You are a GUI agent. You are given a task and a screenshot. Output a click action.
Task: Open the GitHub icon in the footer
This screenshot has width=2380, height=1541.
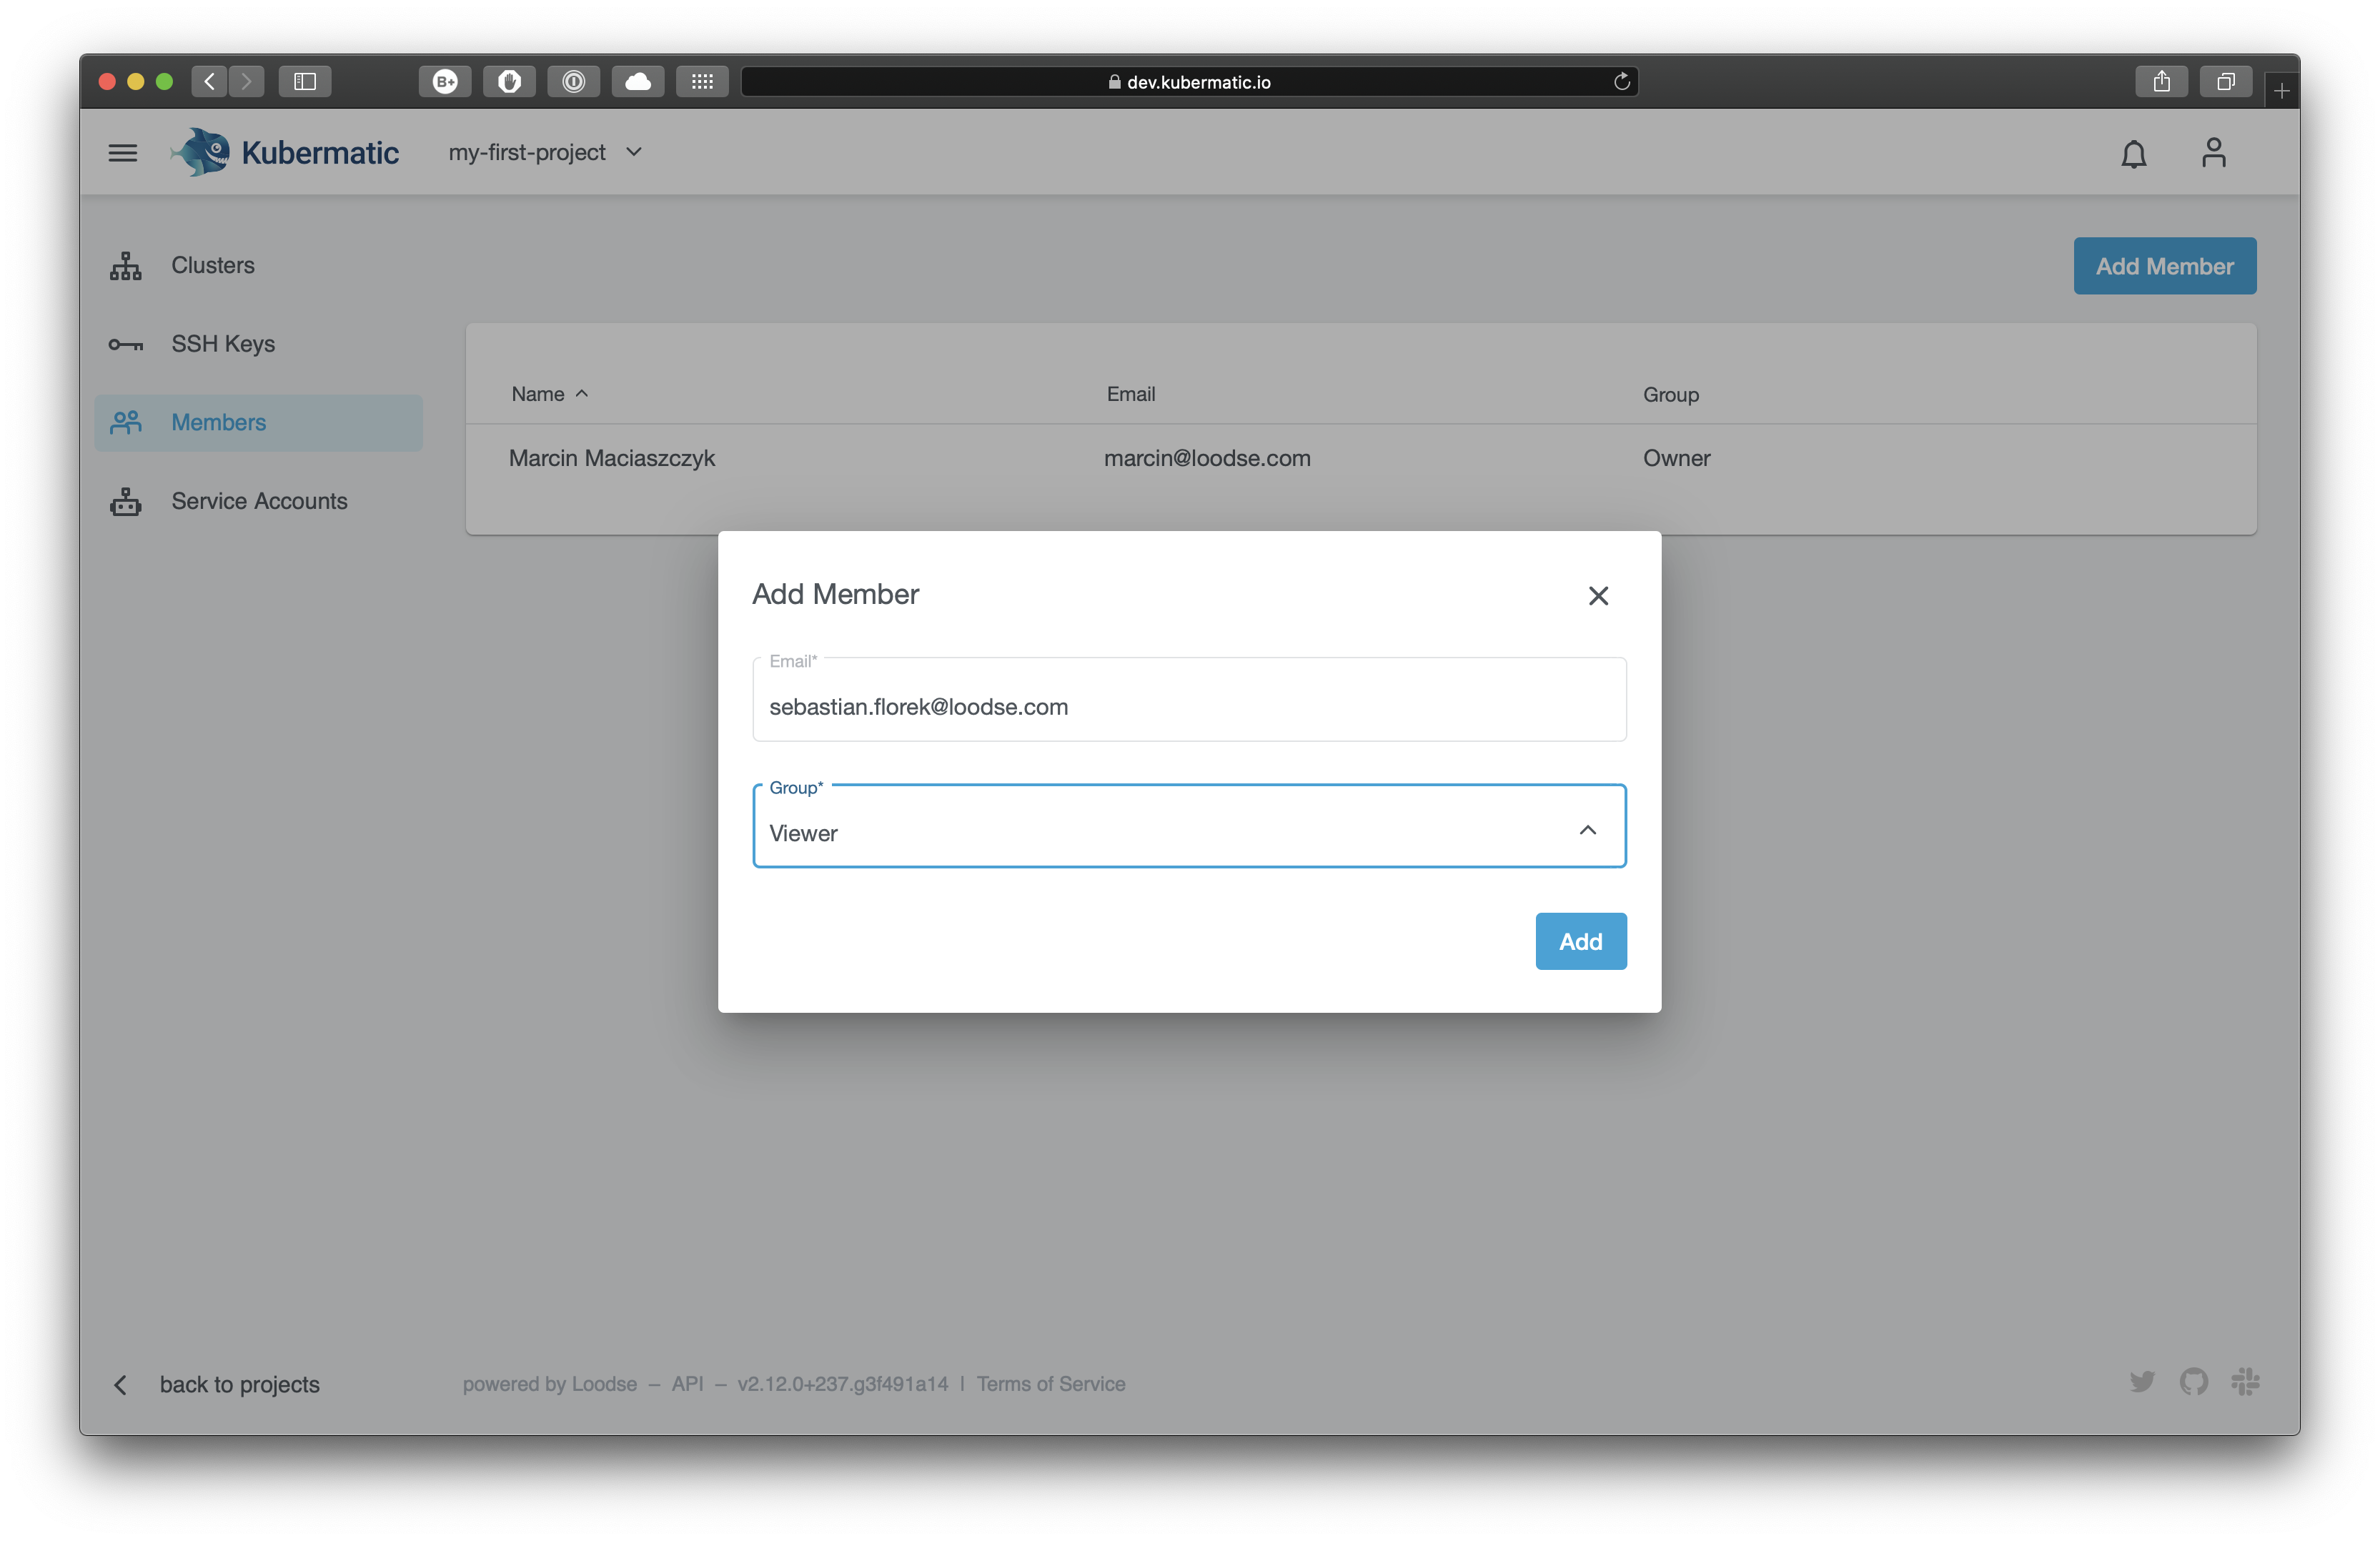pyautogui.click(x=2194, y=1382)
